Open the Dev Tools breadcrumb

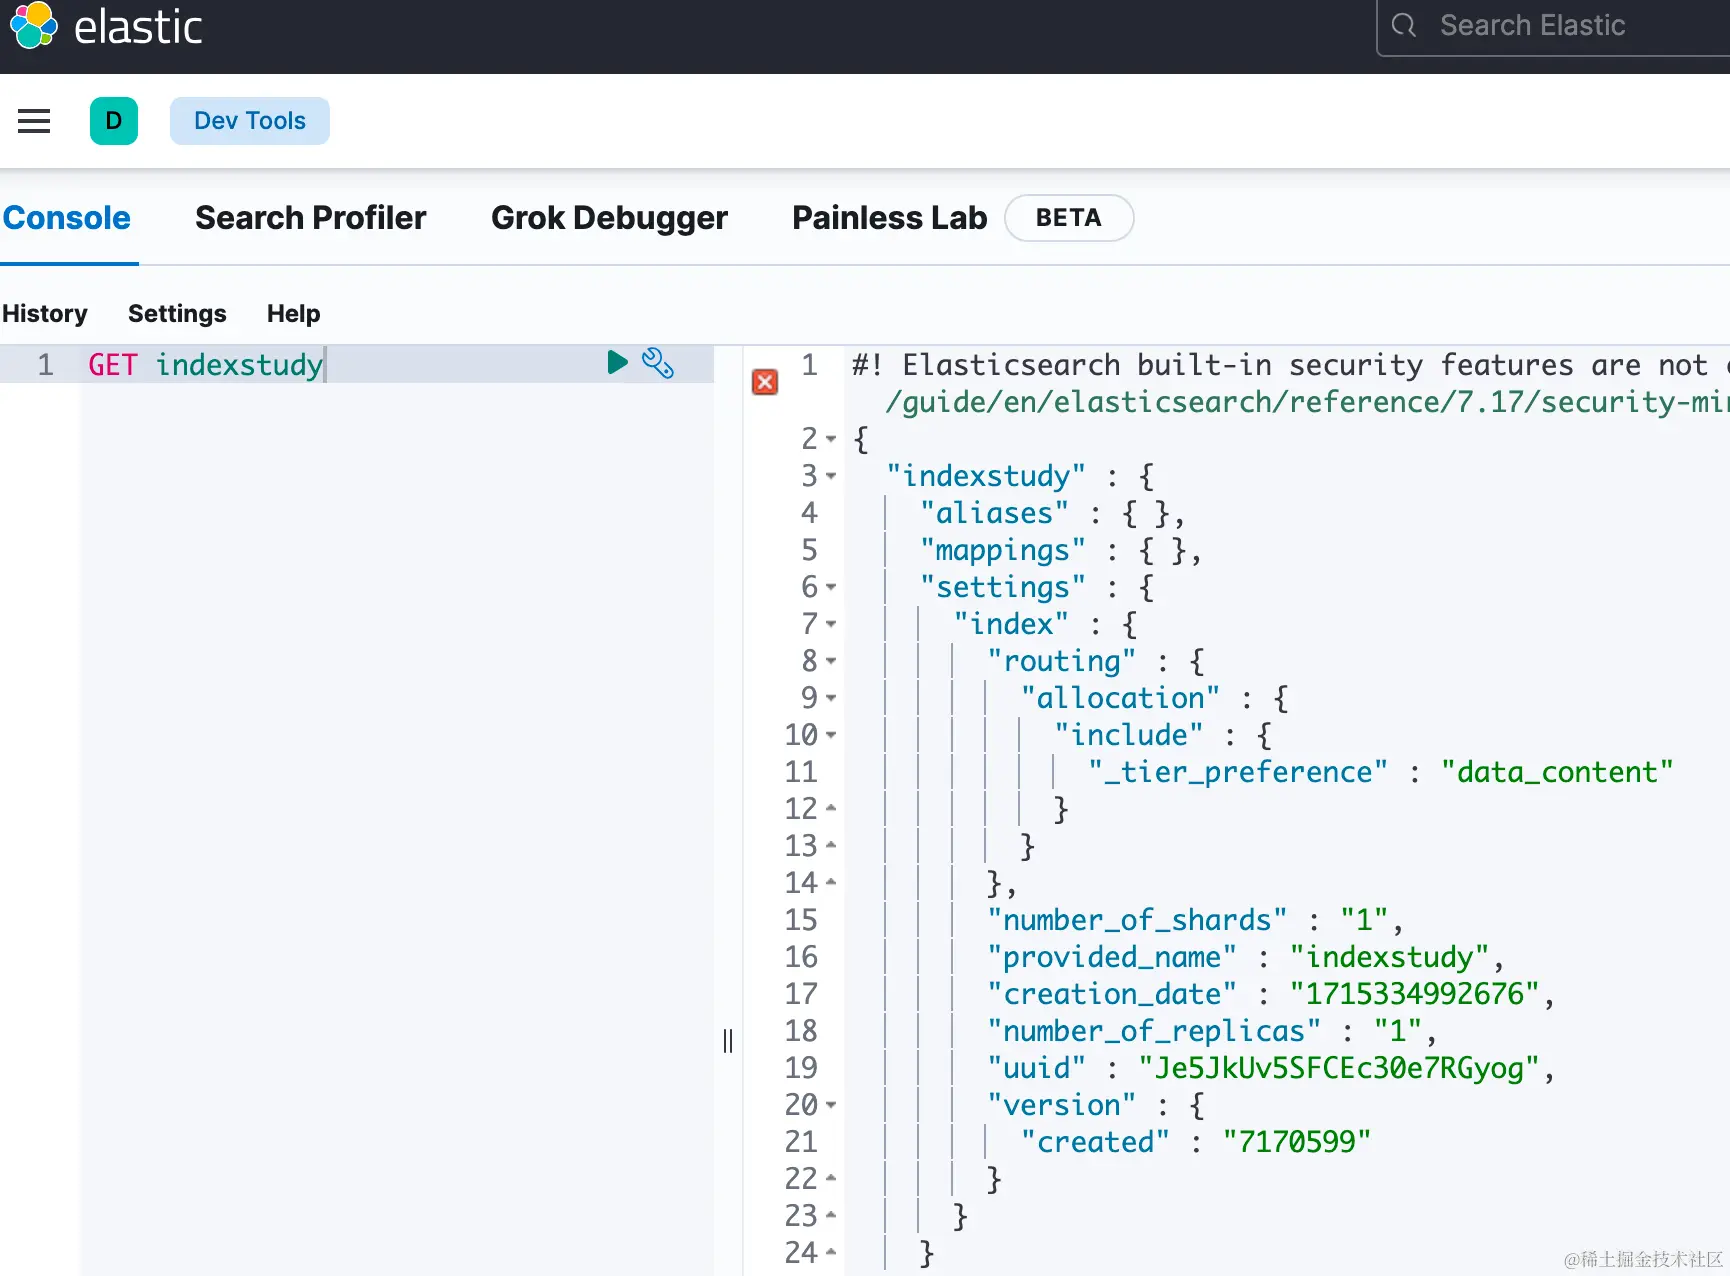[250, 121]
